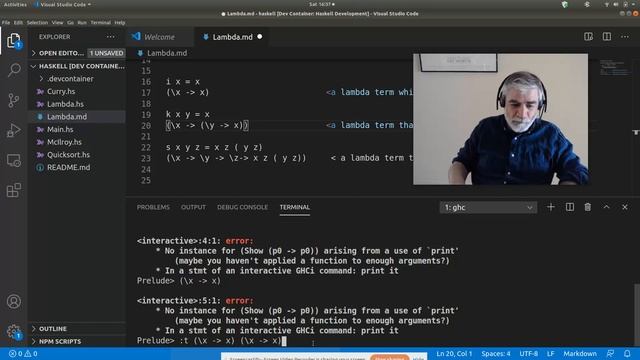The height and width of the screenshot is (360, 640).
Task: Open Extensions view
Action: tap(13, 190)
